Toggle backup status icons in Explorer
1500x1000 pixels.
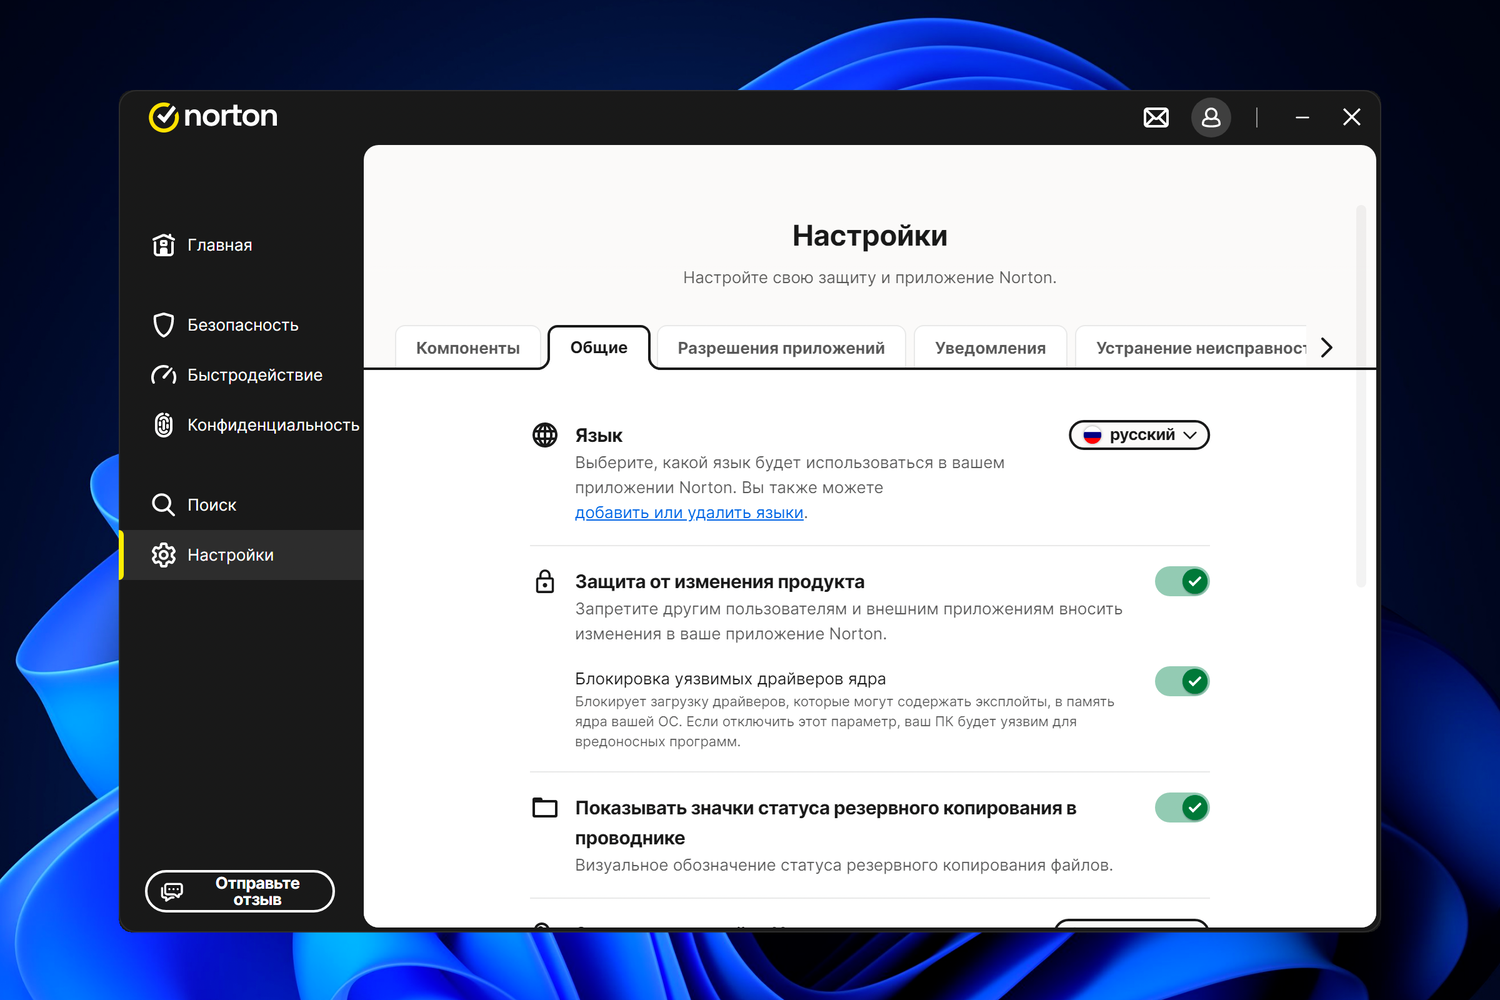point(1182,807)
